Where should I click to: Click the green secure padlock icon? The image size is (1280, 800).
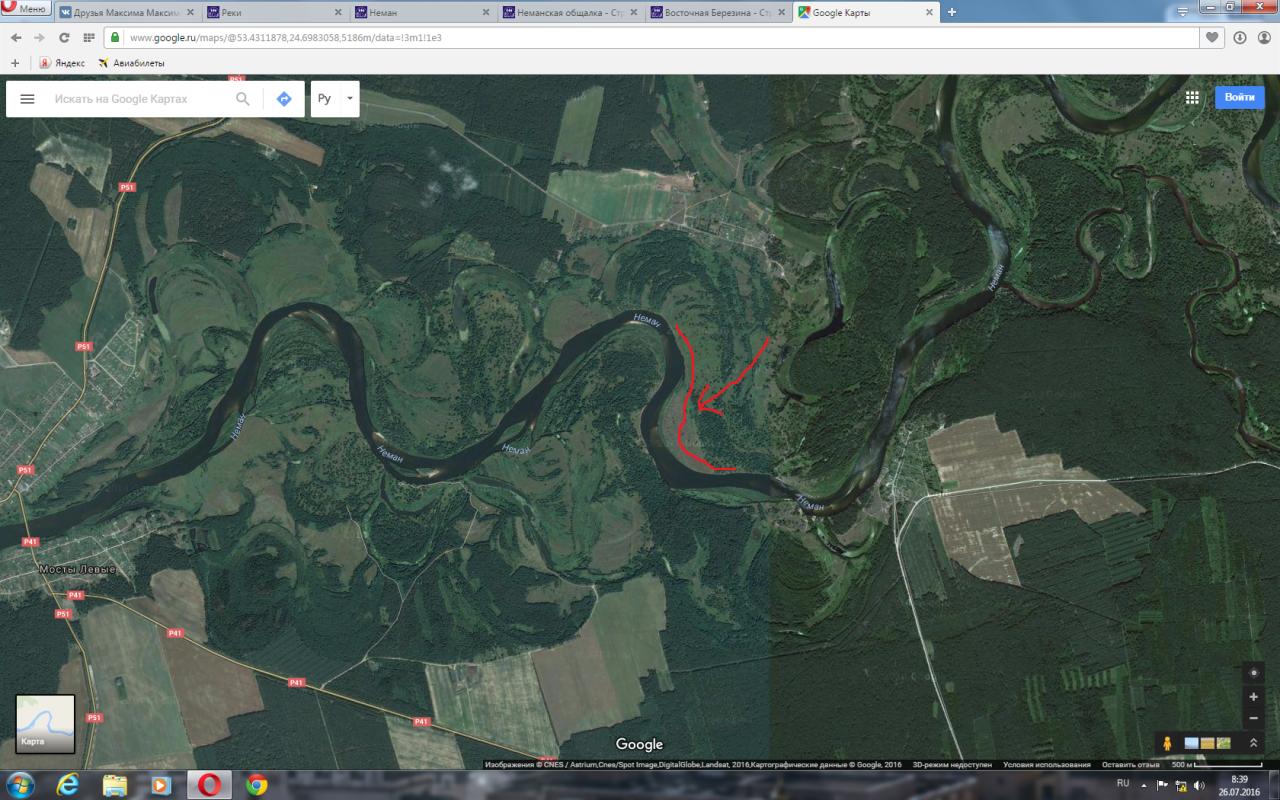[116, 37]
